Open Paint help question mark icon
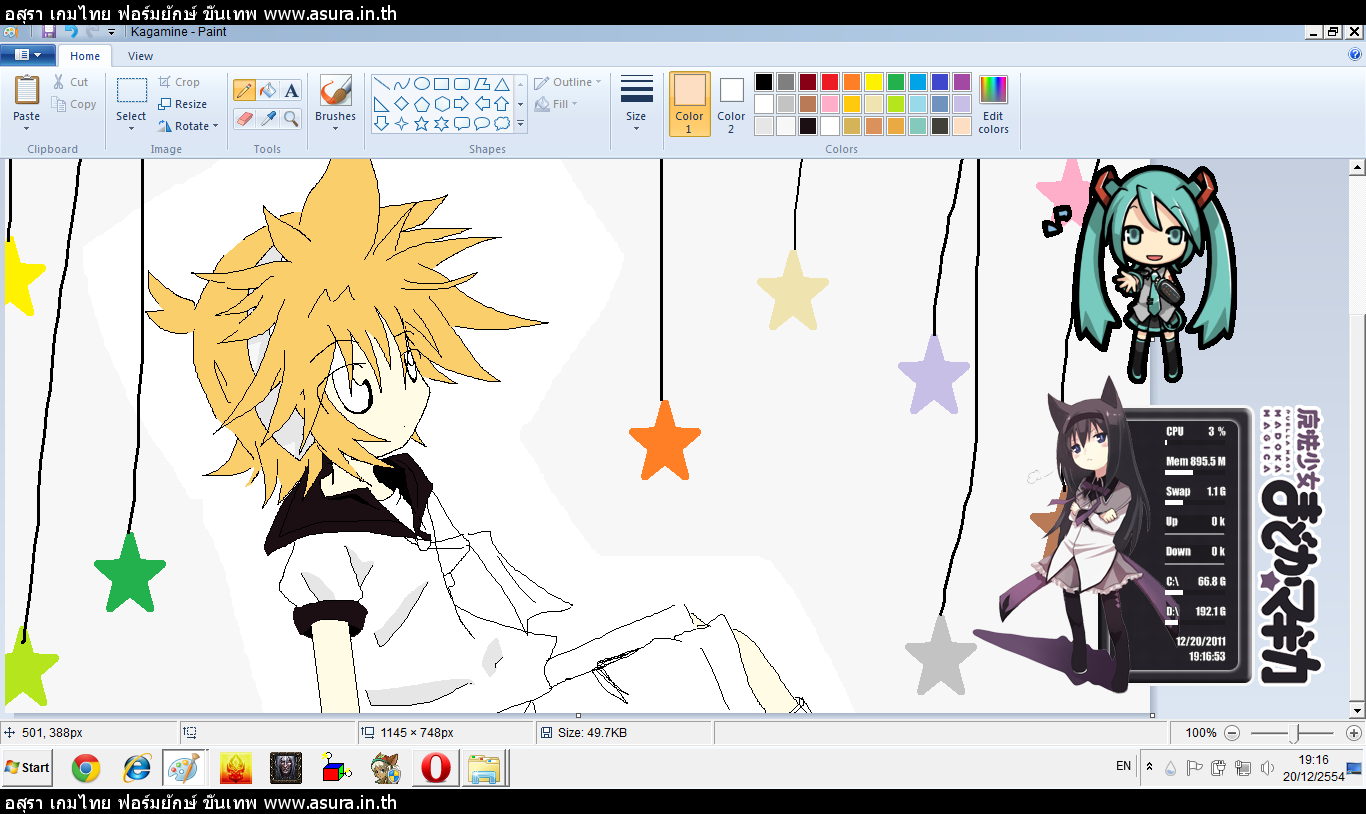Image resolution: width=1366 pixels, height=814 pixels. pyautogui.click(x=1355, y=55)
